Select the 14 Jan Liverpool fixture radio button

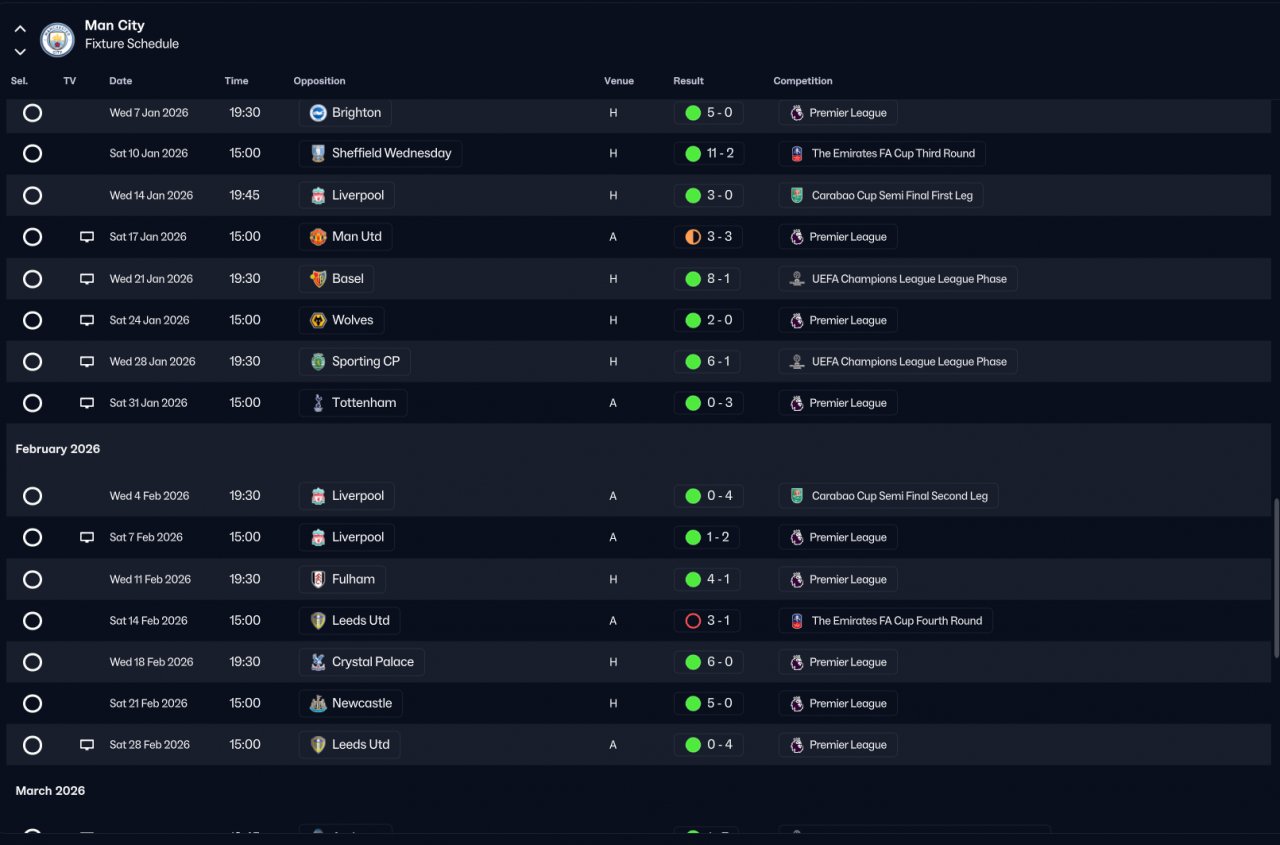[33, 196]
